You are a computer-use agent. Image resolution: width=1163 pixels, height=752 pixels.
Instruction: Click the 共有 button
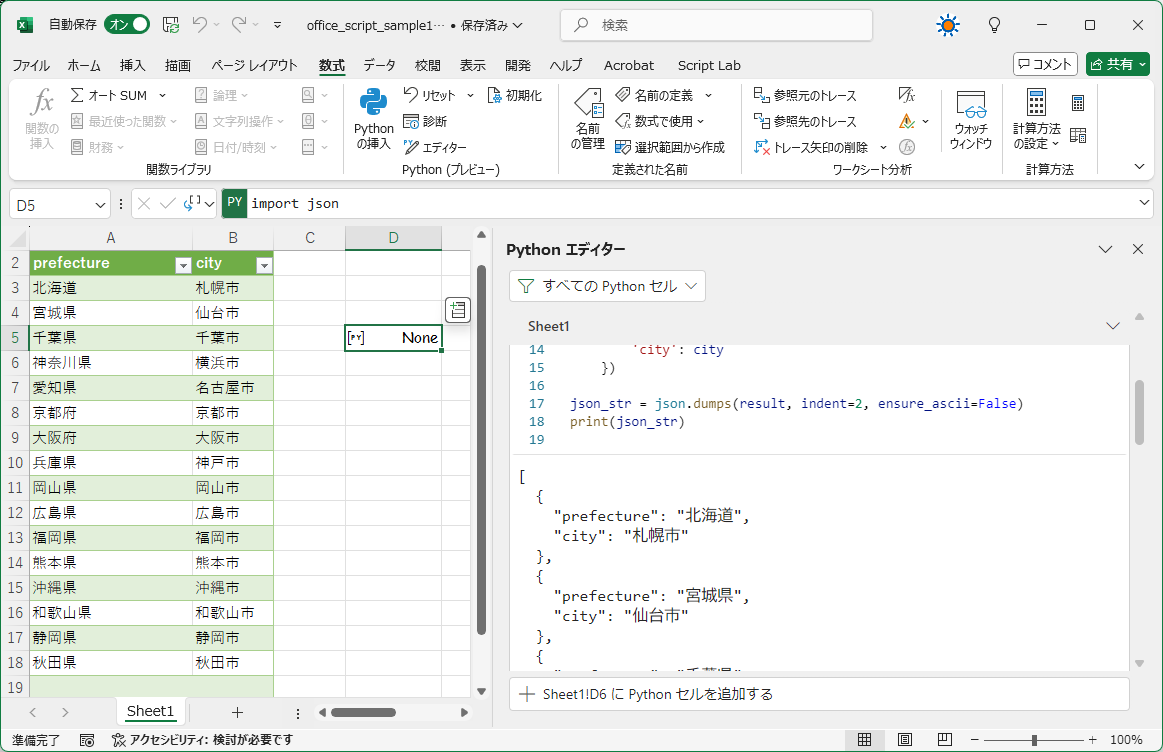1117,63
